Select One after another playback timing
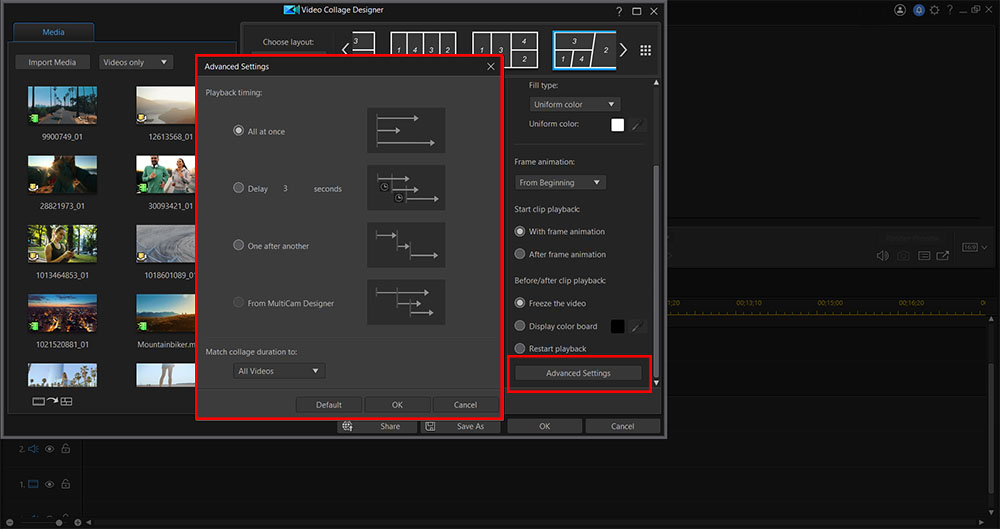This screenshot has width=1000, height=529. pyautogui.click(x=239, y=245)
